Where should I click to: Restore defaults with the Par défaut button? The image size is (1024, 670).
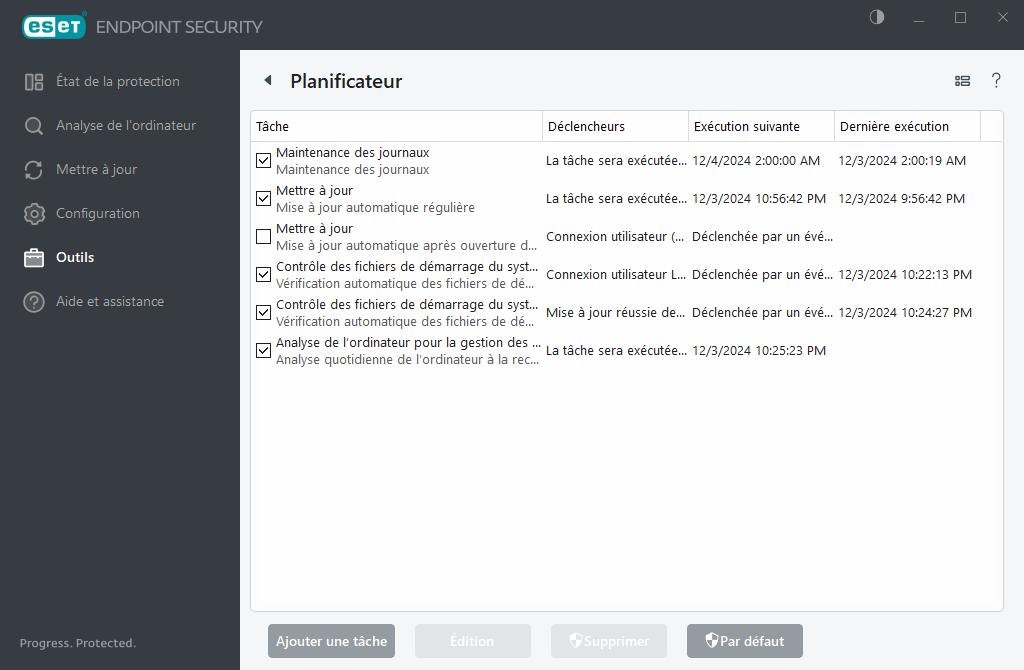coord(744,641)
